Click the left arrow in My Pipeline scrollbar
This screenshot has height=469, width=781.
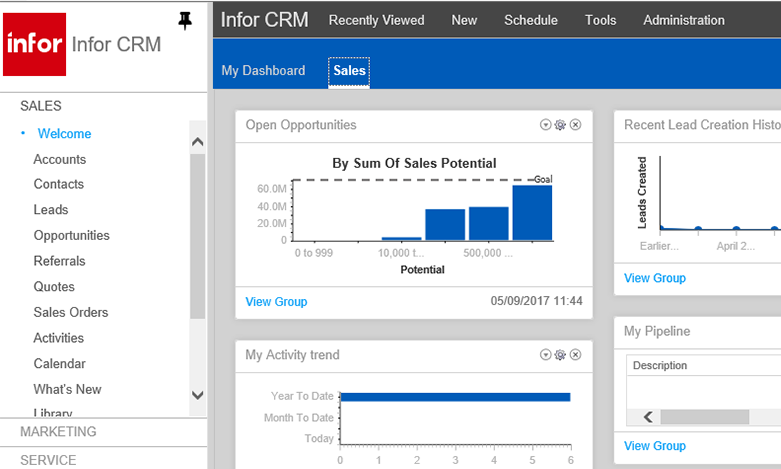point(648,417)
